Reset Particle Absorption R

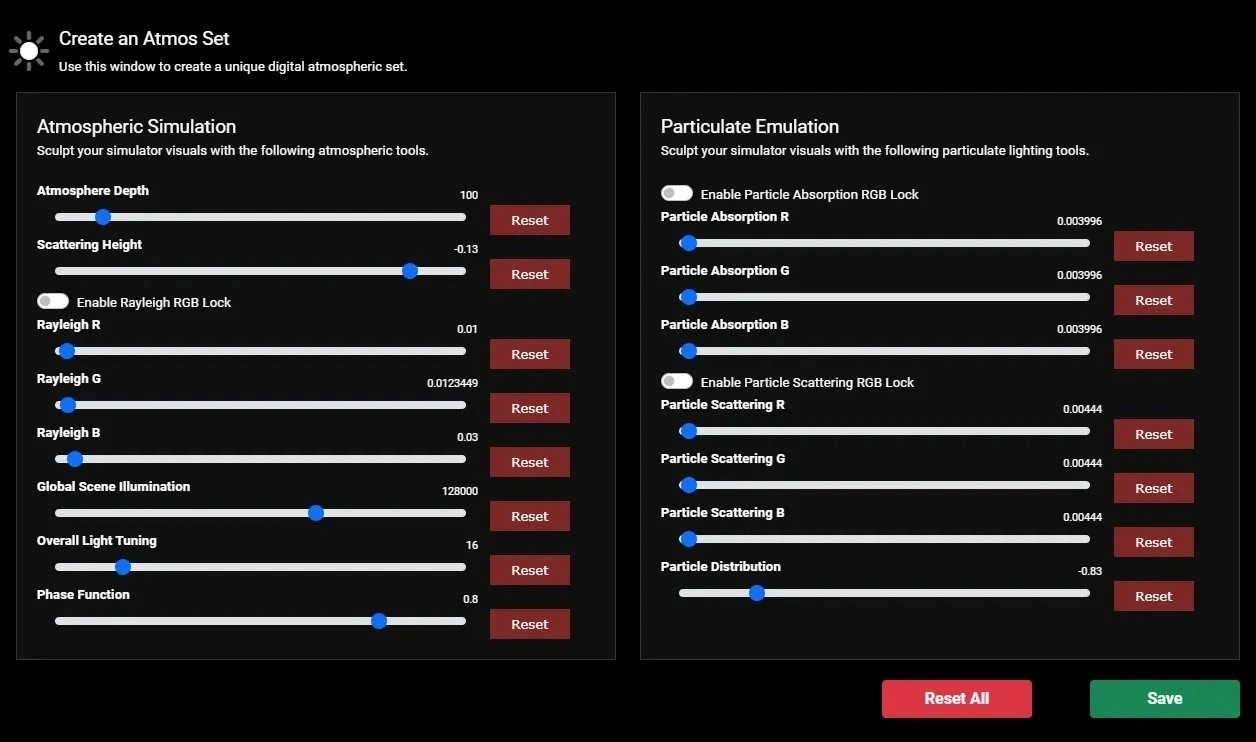[x=1153, y=246]
